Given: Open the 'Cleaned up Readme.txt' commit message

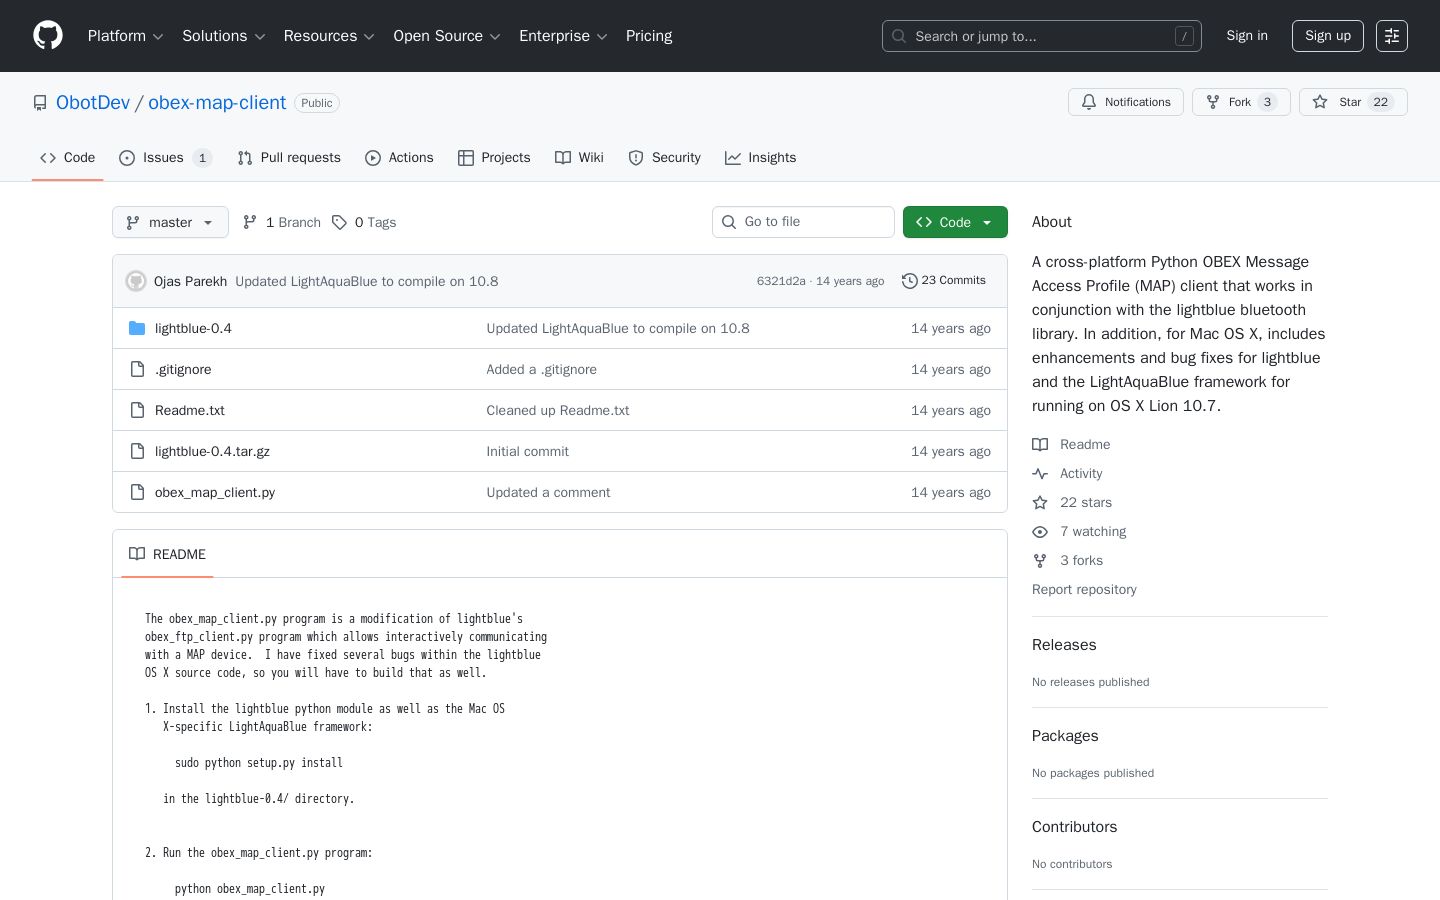Looking at the screenshot, I should tap(558, 410).
